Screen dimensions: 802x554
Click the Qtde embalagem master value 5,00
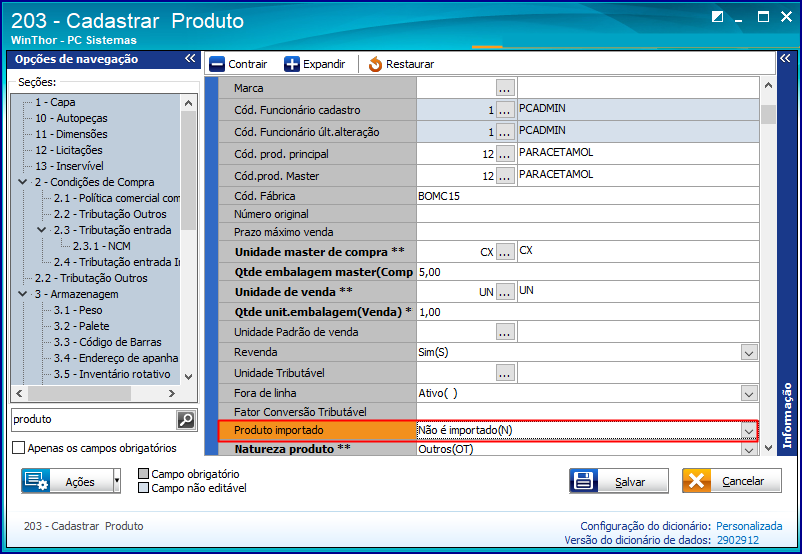587,272
